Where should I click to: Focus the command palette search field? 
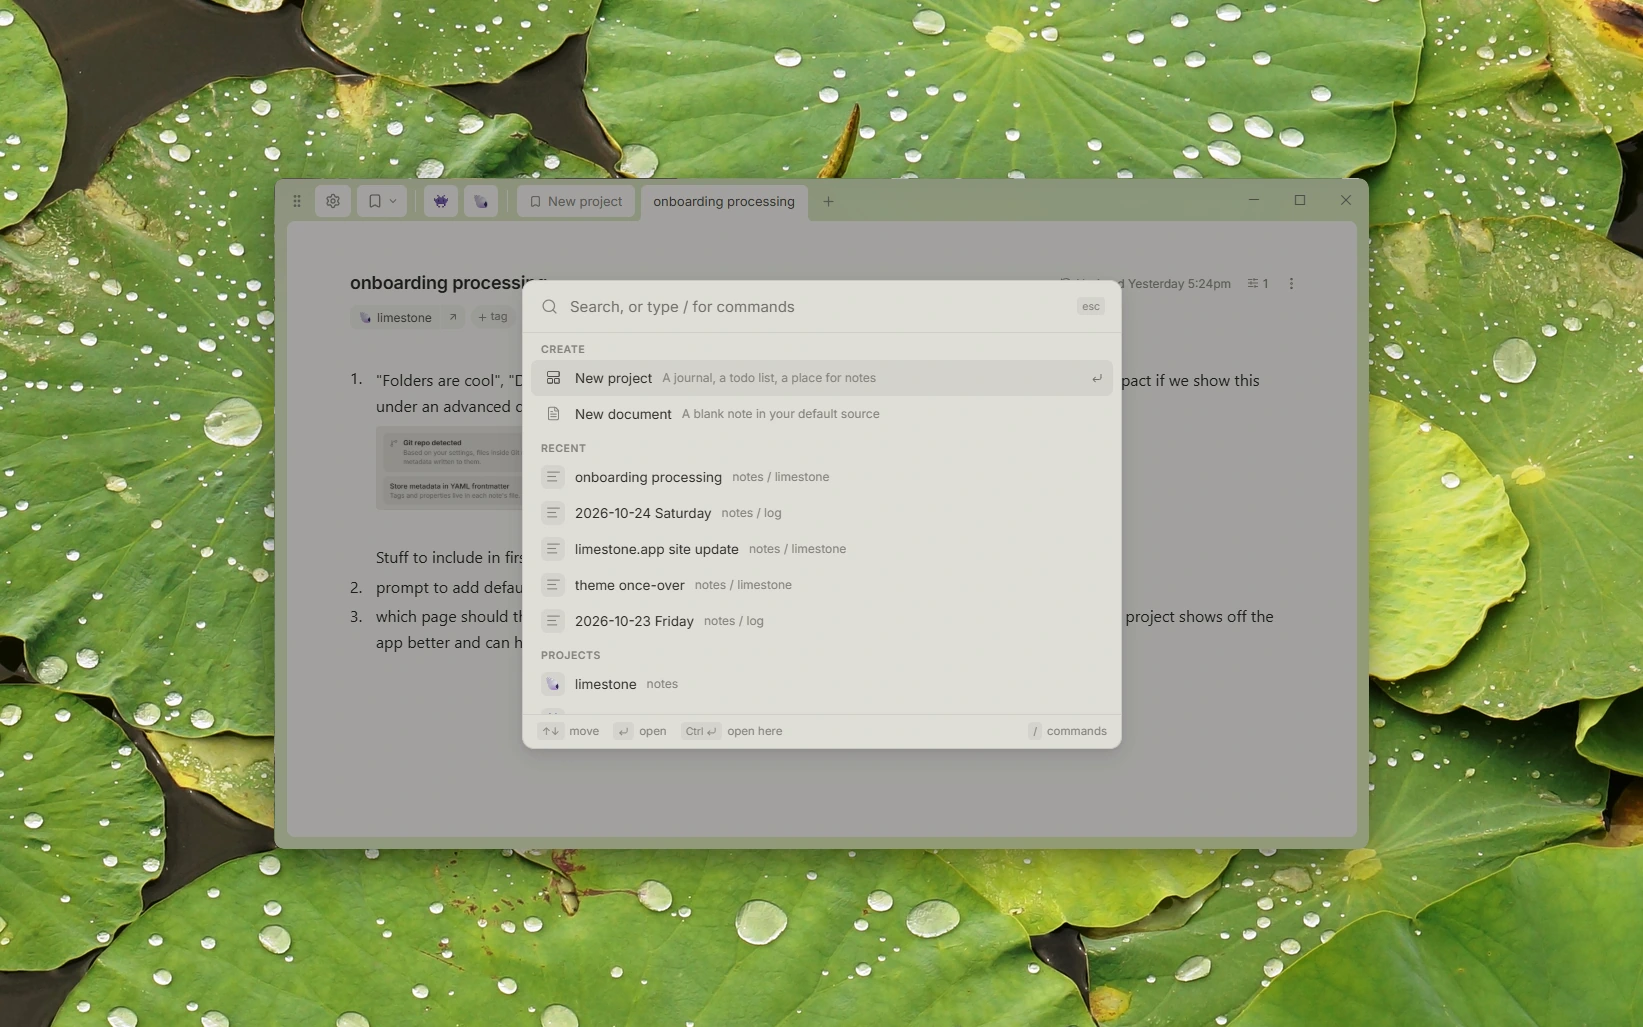[x=820, y=307]
